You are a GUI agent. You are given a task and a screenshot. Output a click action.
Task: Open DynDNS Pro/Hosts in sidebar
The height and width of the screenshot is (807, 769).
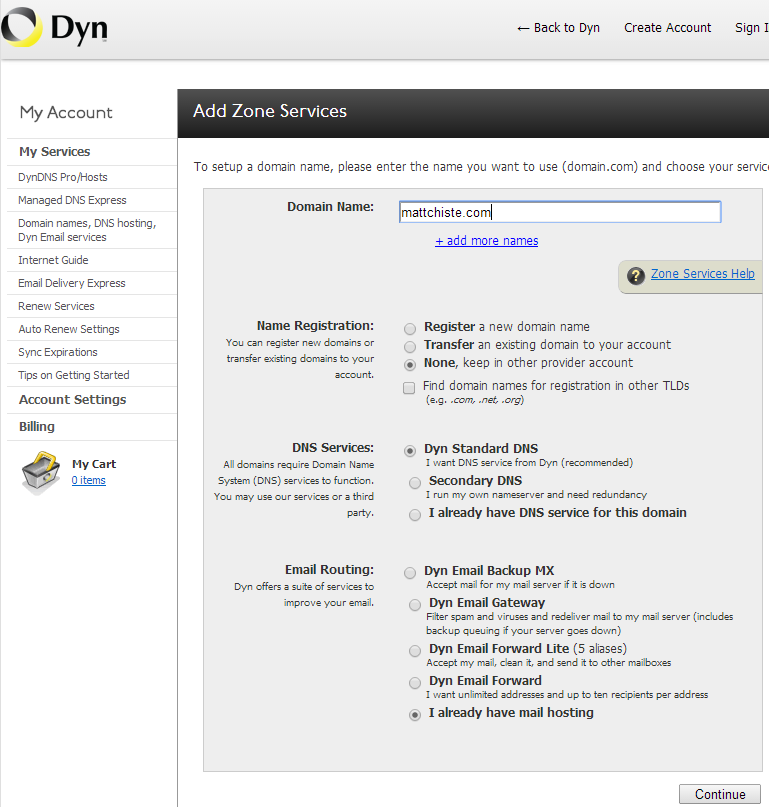63,177
